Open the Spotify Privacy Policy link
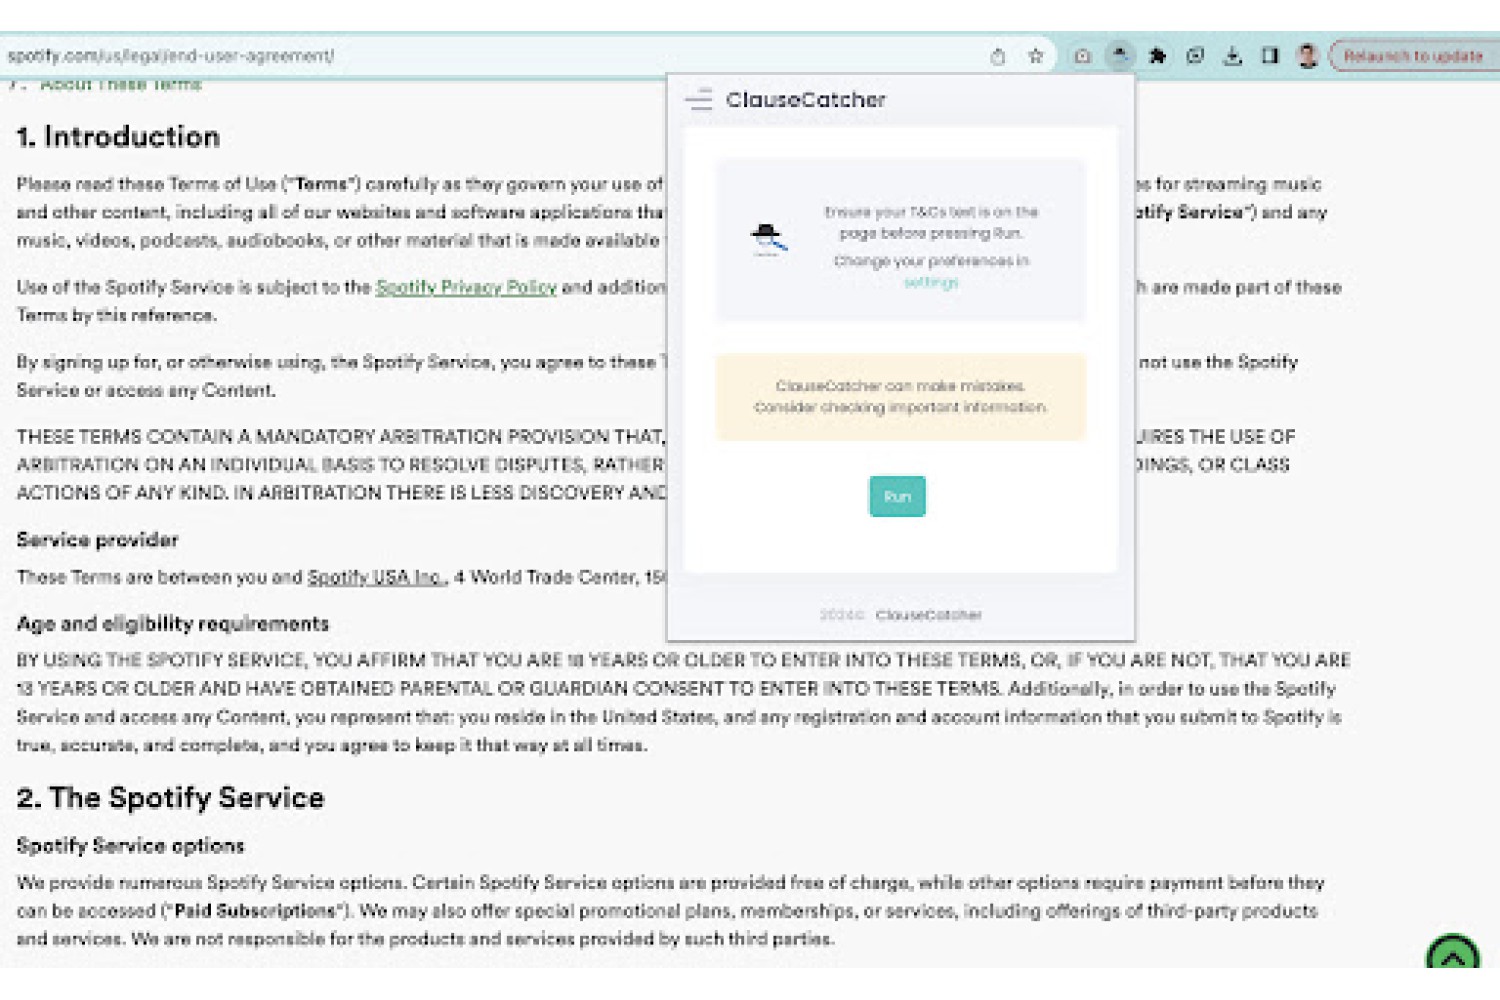 tap(466, 287)
